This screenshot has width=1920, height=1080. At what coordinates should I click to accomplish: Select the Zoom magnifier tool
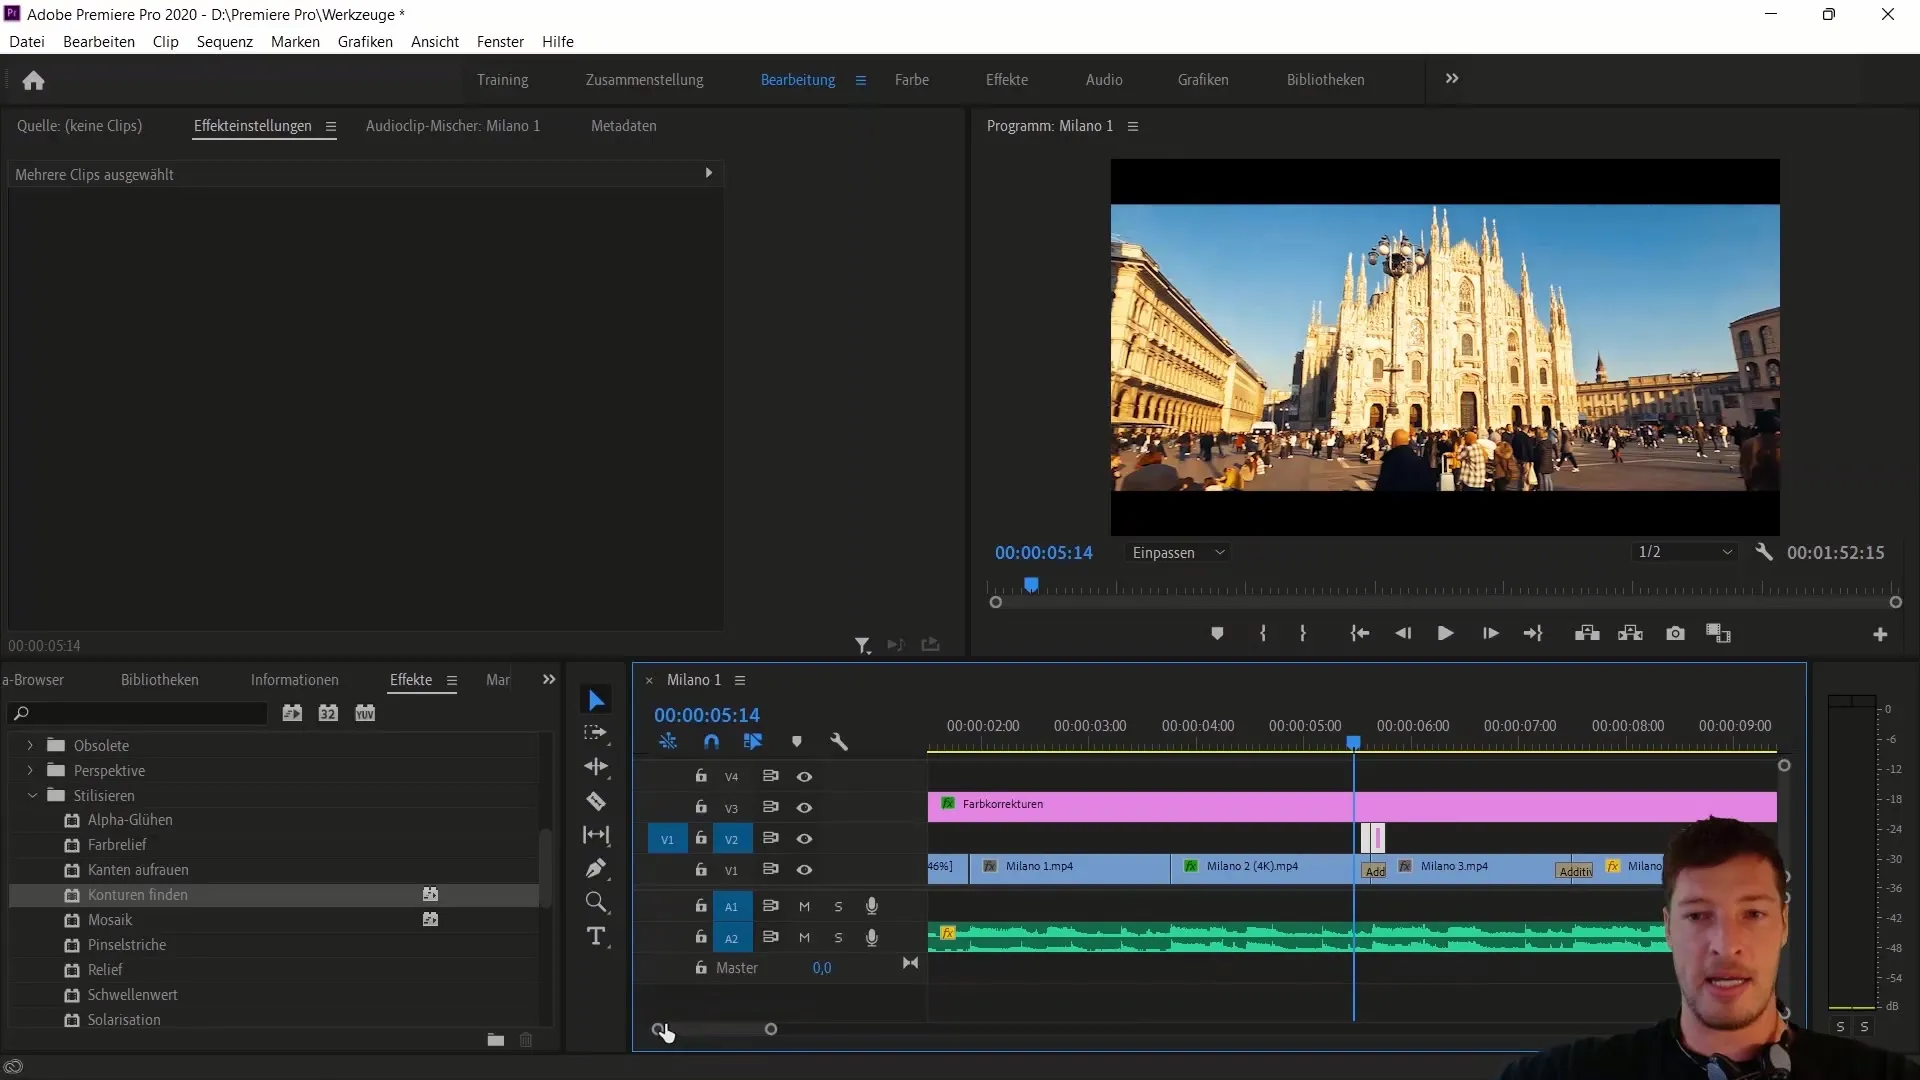[x=596, y=903]
